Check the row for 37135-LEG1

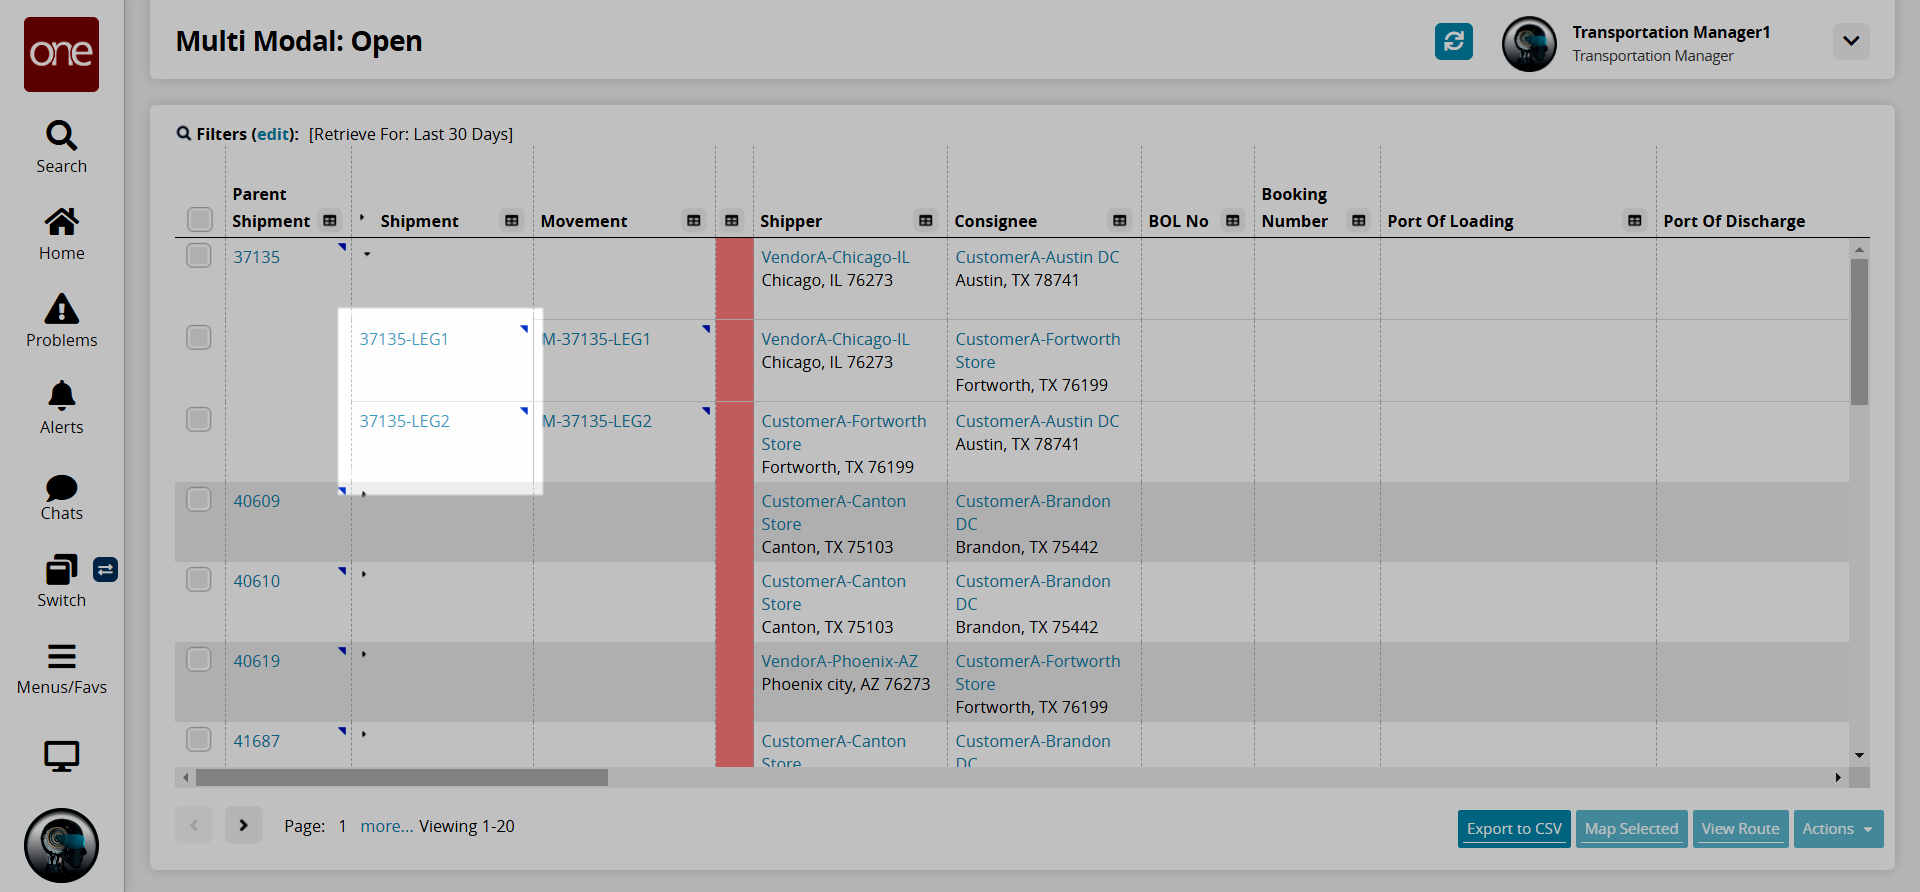(x=199, y=338)
